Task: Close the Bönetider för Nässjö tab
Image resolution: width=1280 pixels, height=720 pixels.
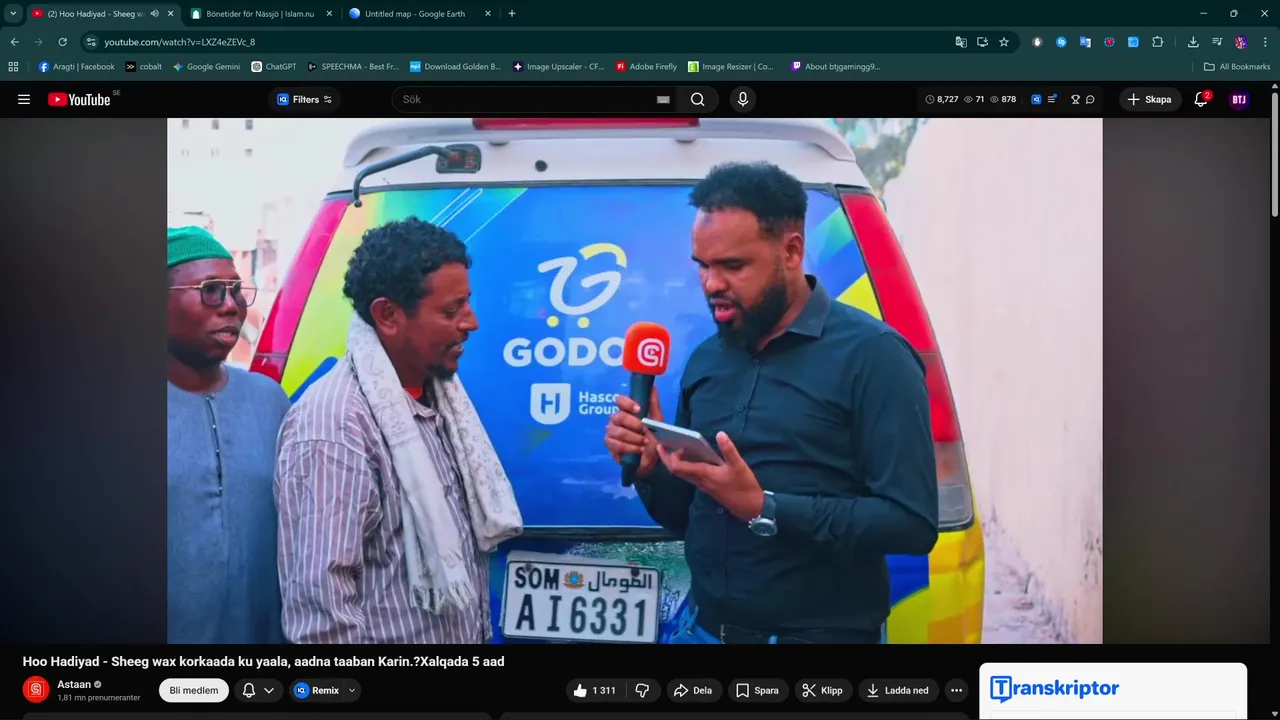Action: point(328,14)
